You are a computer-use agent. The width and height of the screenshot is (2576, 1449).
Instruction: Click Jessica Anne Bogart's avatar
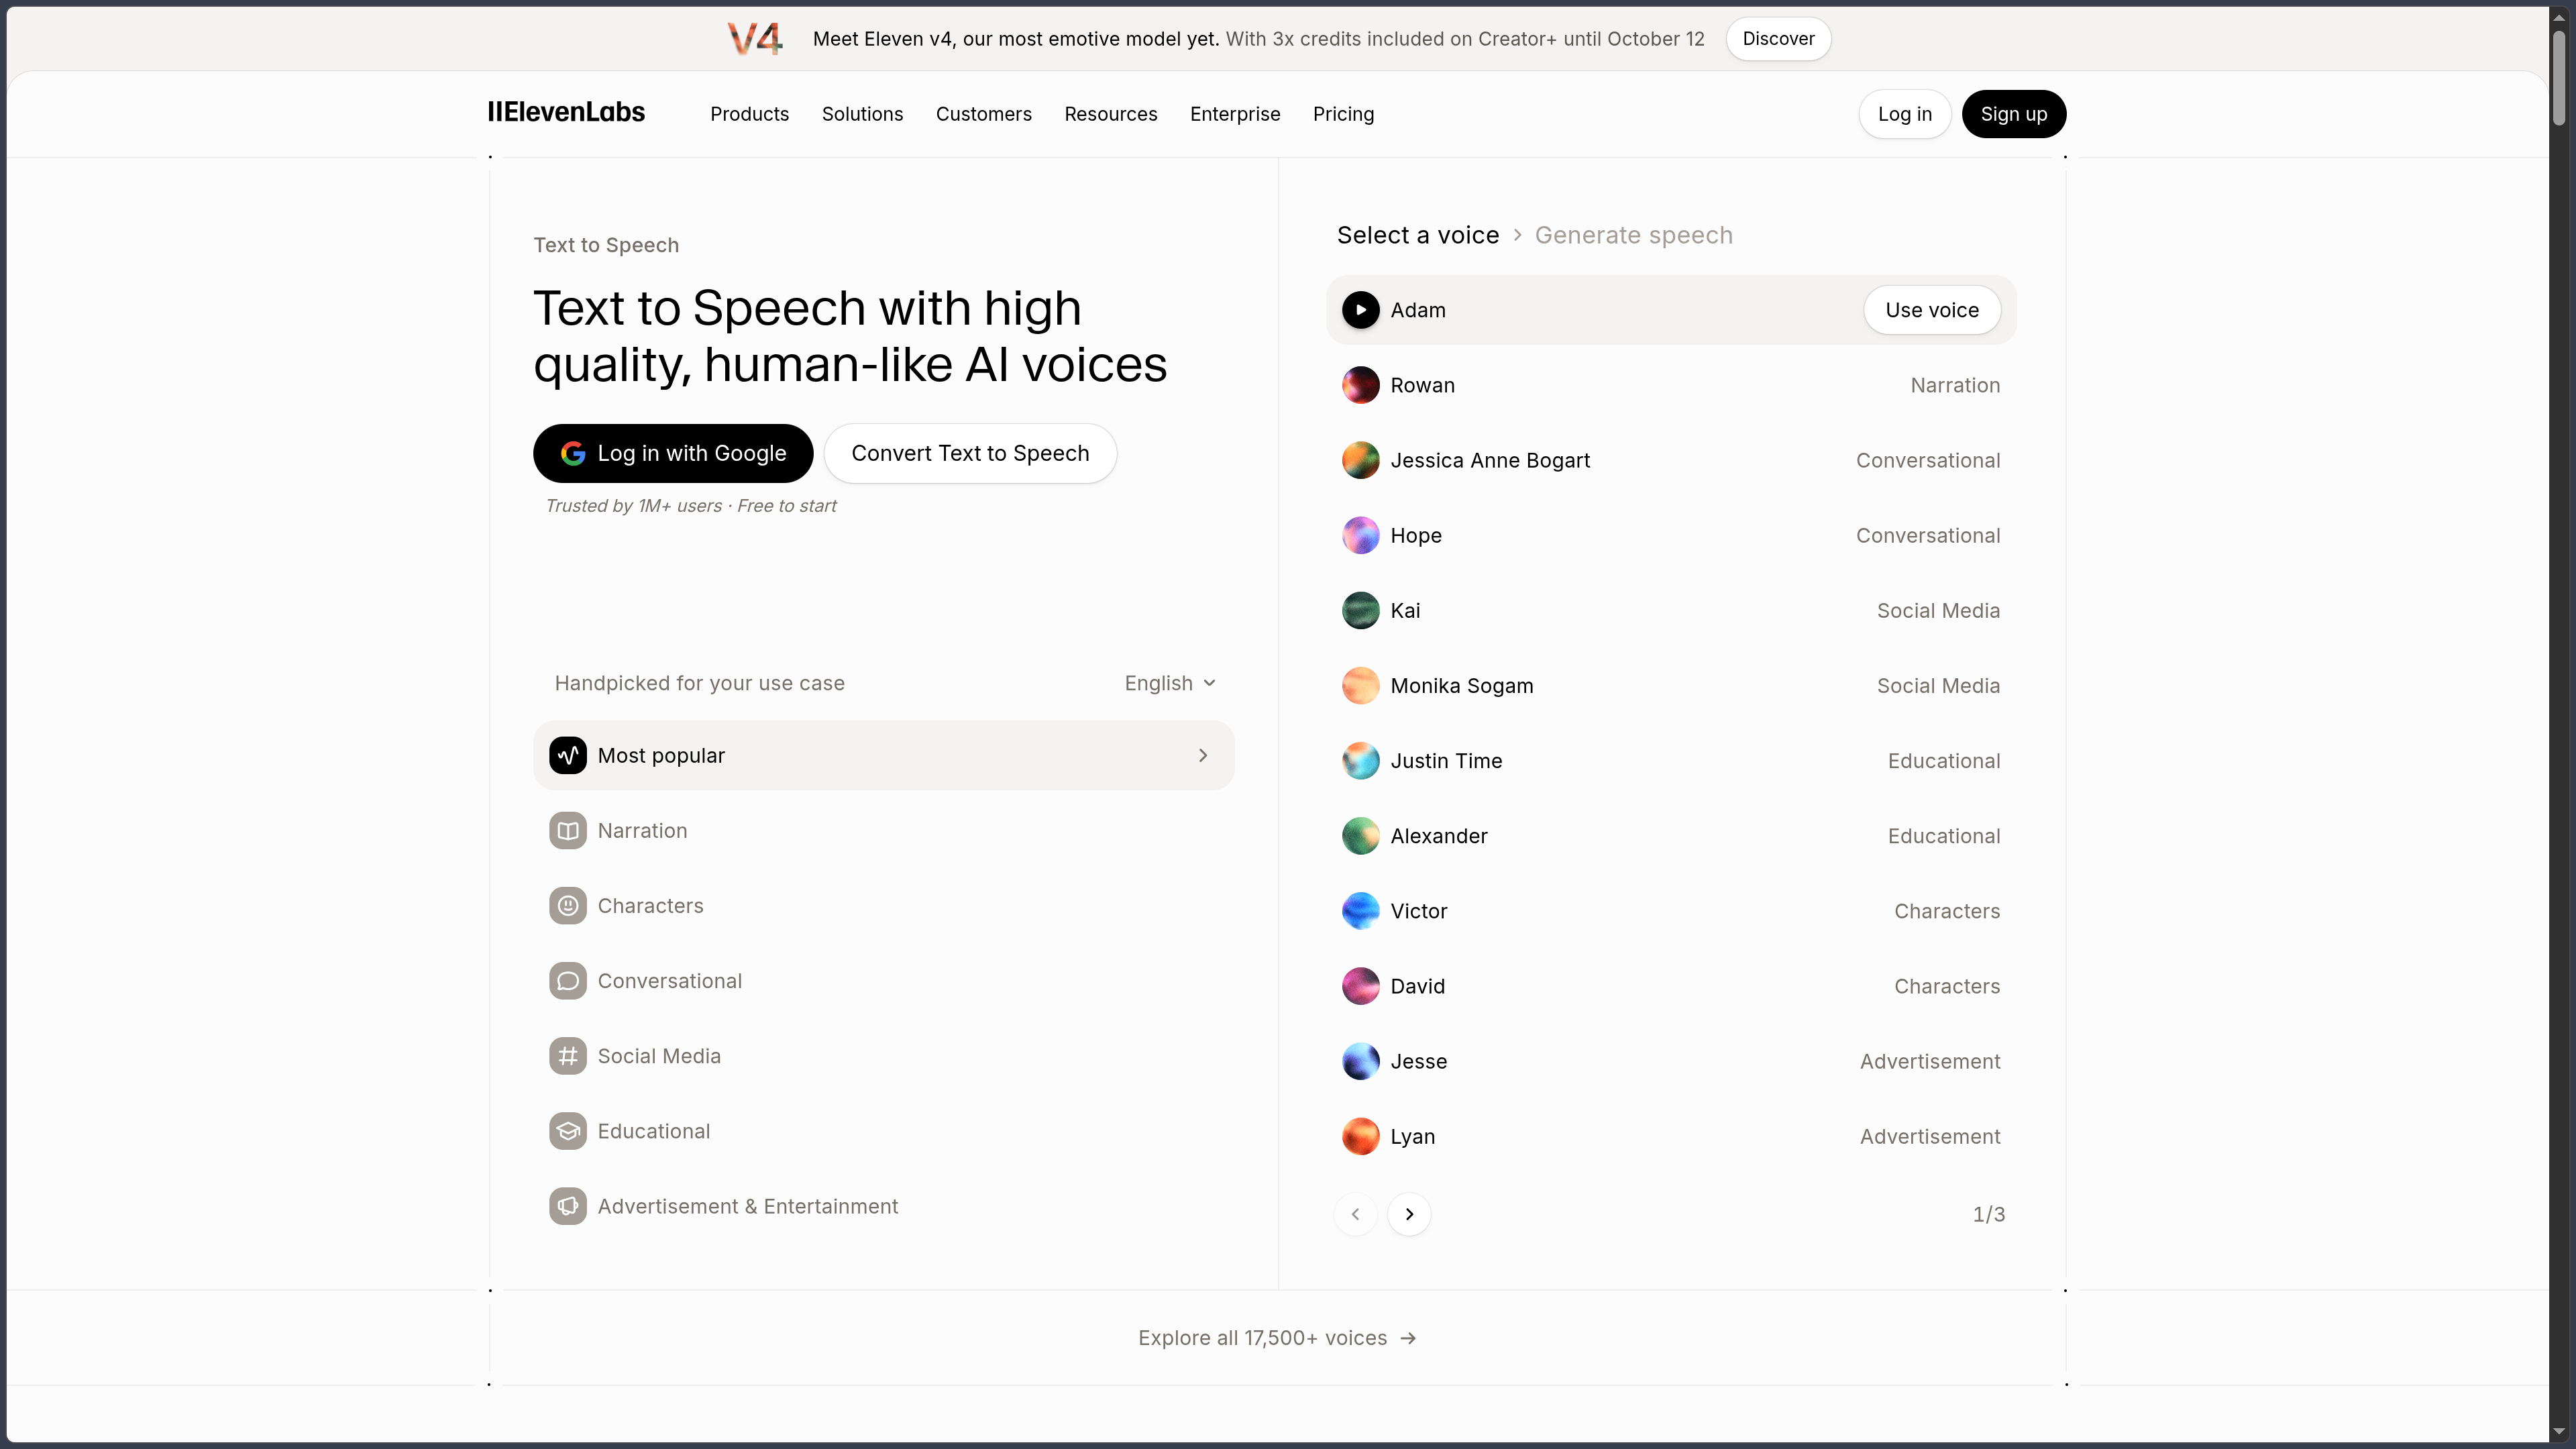(x=1360, y=460)
